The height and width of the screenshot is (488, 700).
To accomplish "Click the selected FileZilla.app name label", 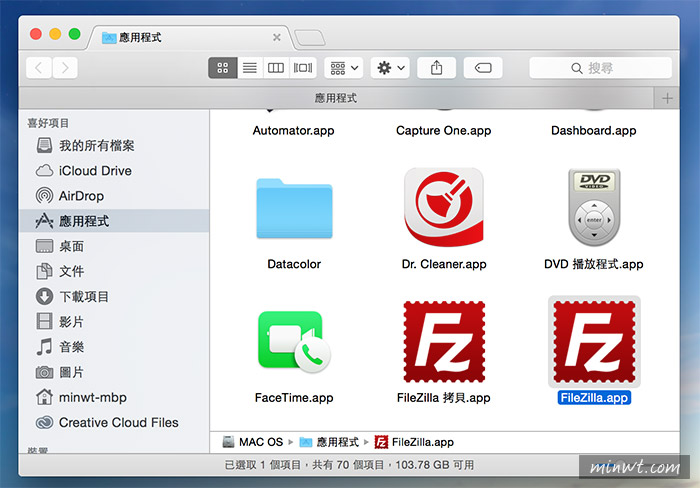I will 594,397.
